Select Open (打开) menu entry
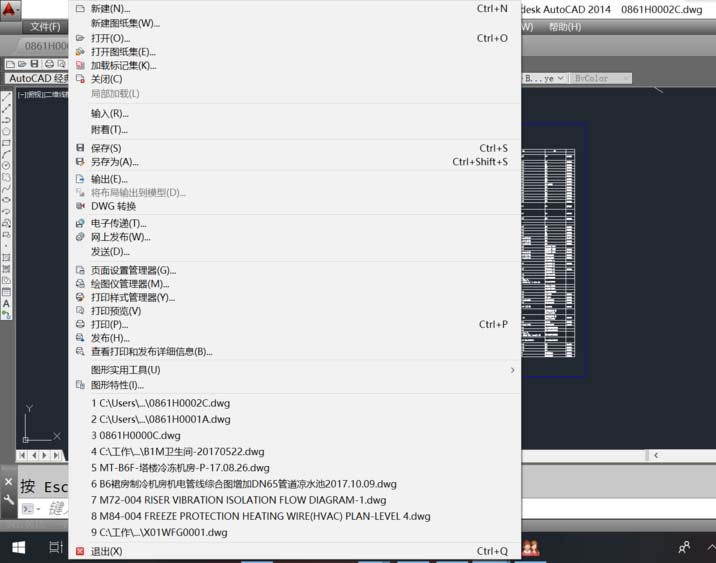The image size is (716, 563). tap(295, 38)
